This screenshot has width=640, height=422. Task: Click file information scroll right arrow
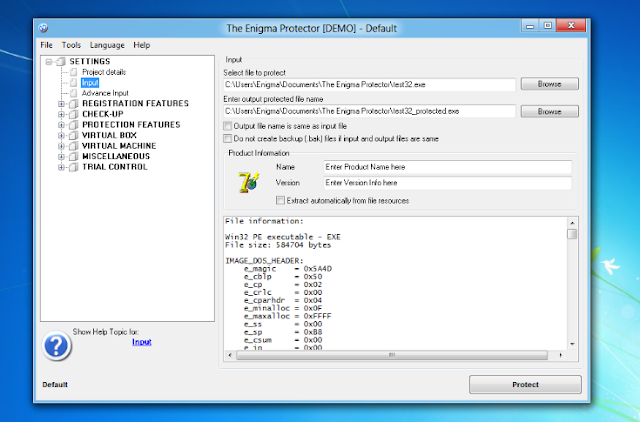coord(561,355)
